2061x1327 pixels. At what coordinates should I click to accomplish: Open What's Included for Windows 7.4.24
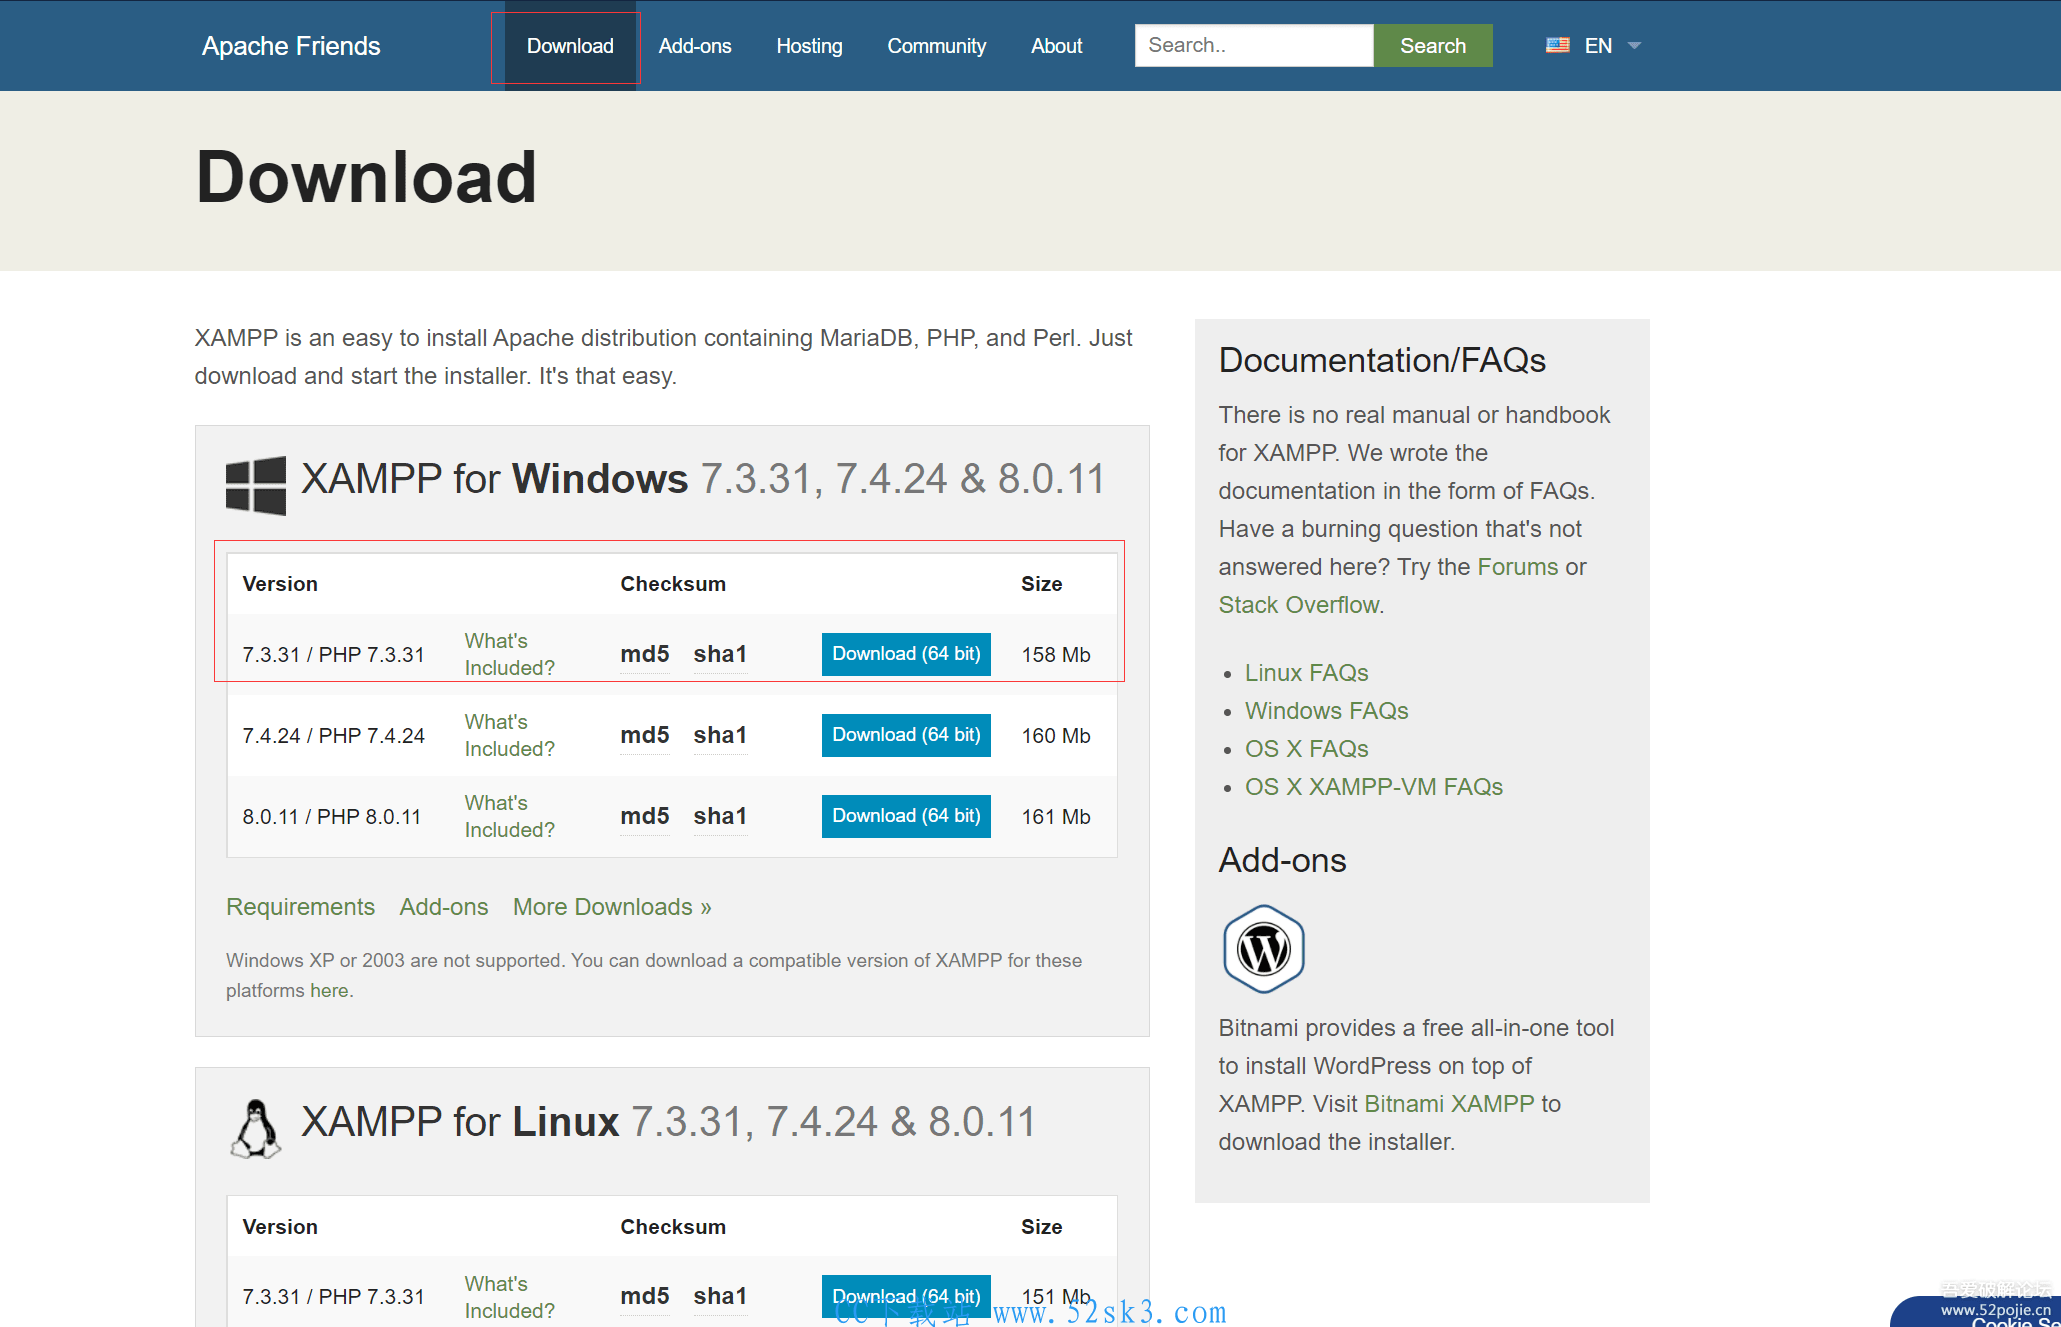click(x=509, y=735)
